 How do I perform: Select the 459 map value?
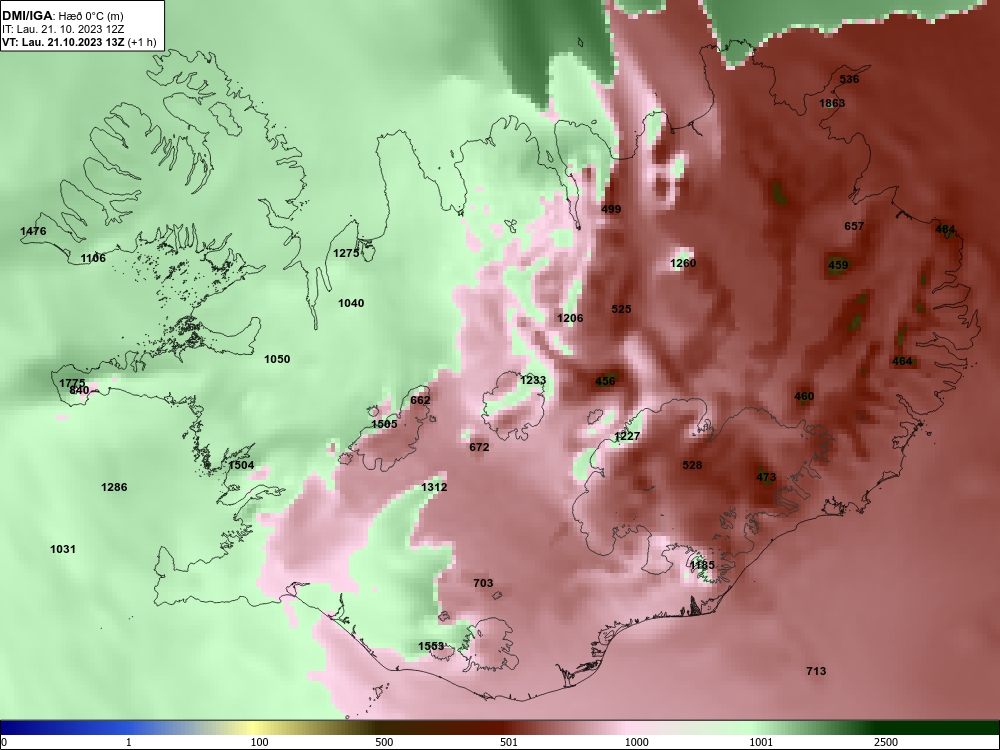(x=839, y=265)
